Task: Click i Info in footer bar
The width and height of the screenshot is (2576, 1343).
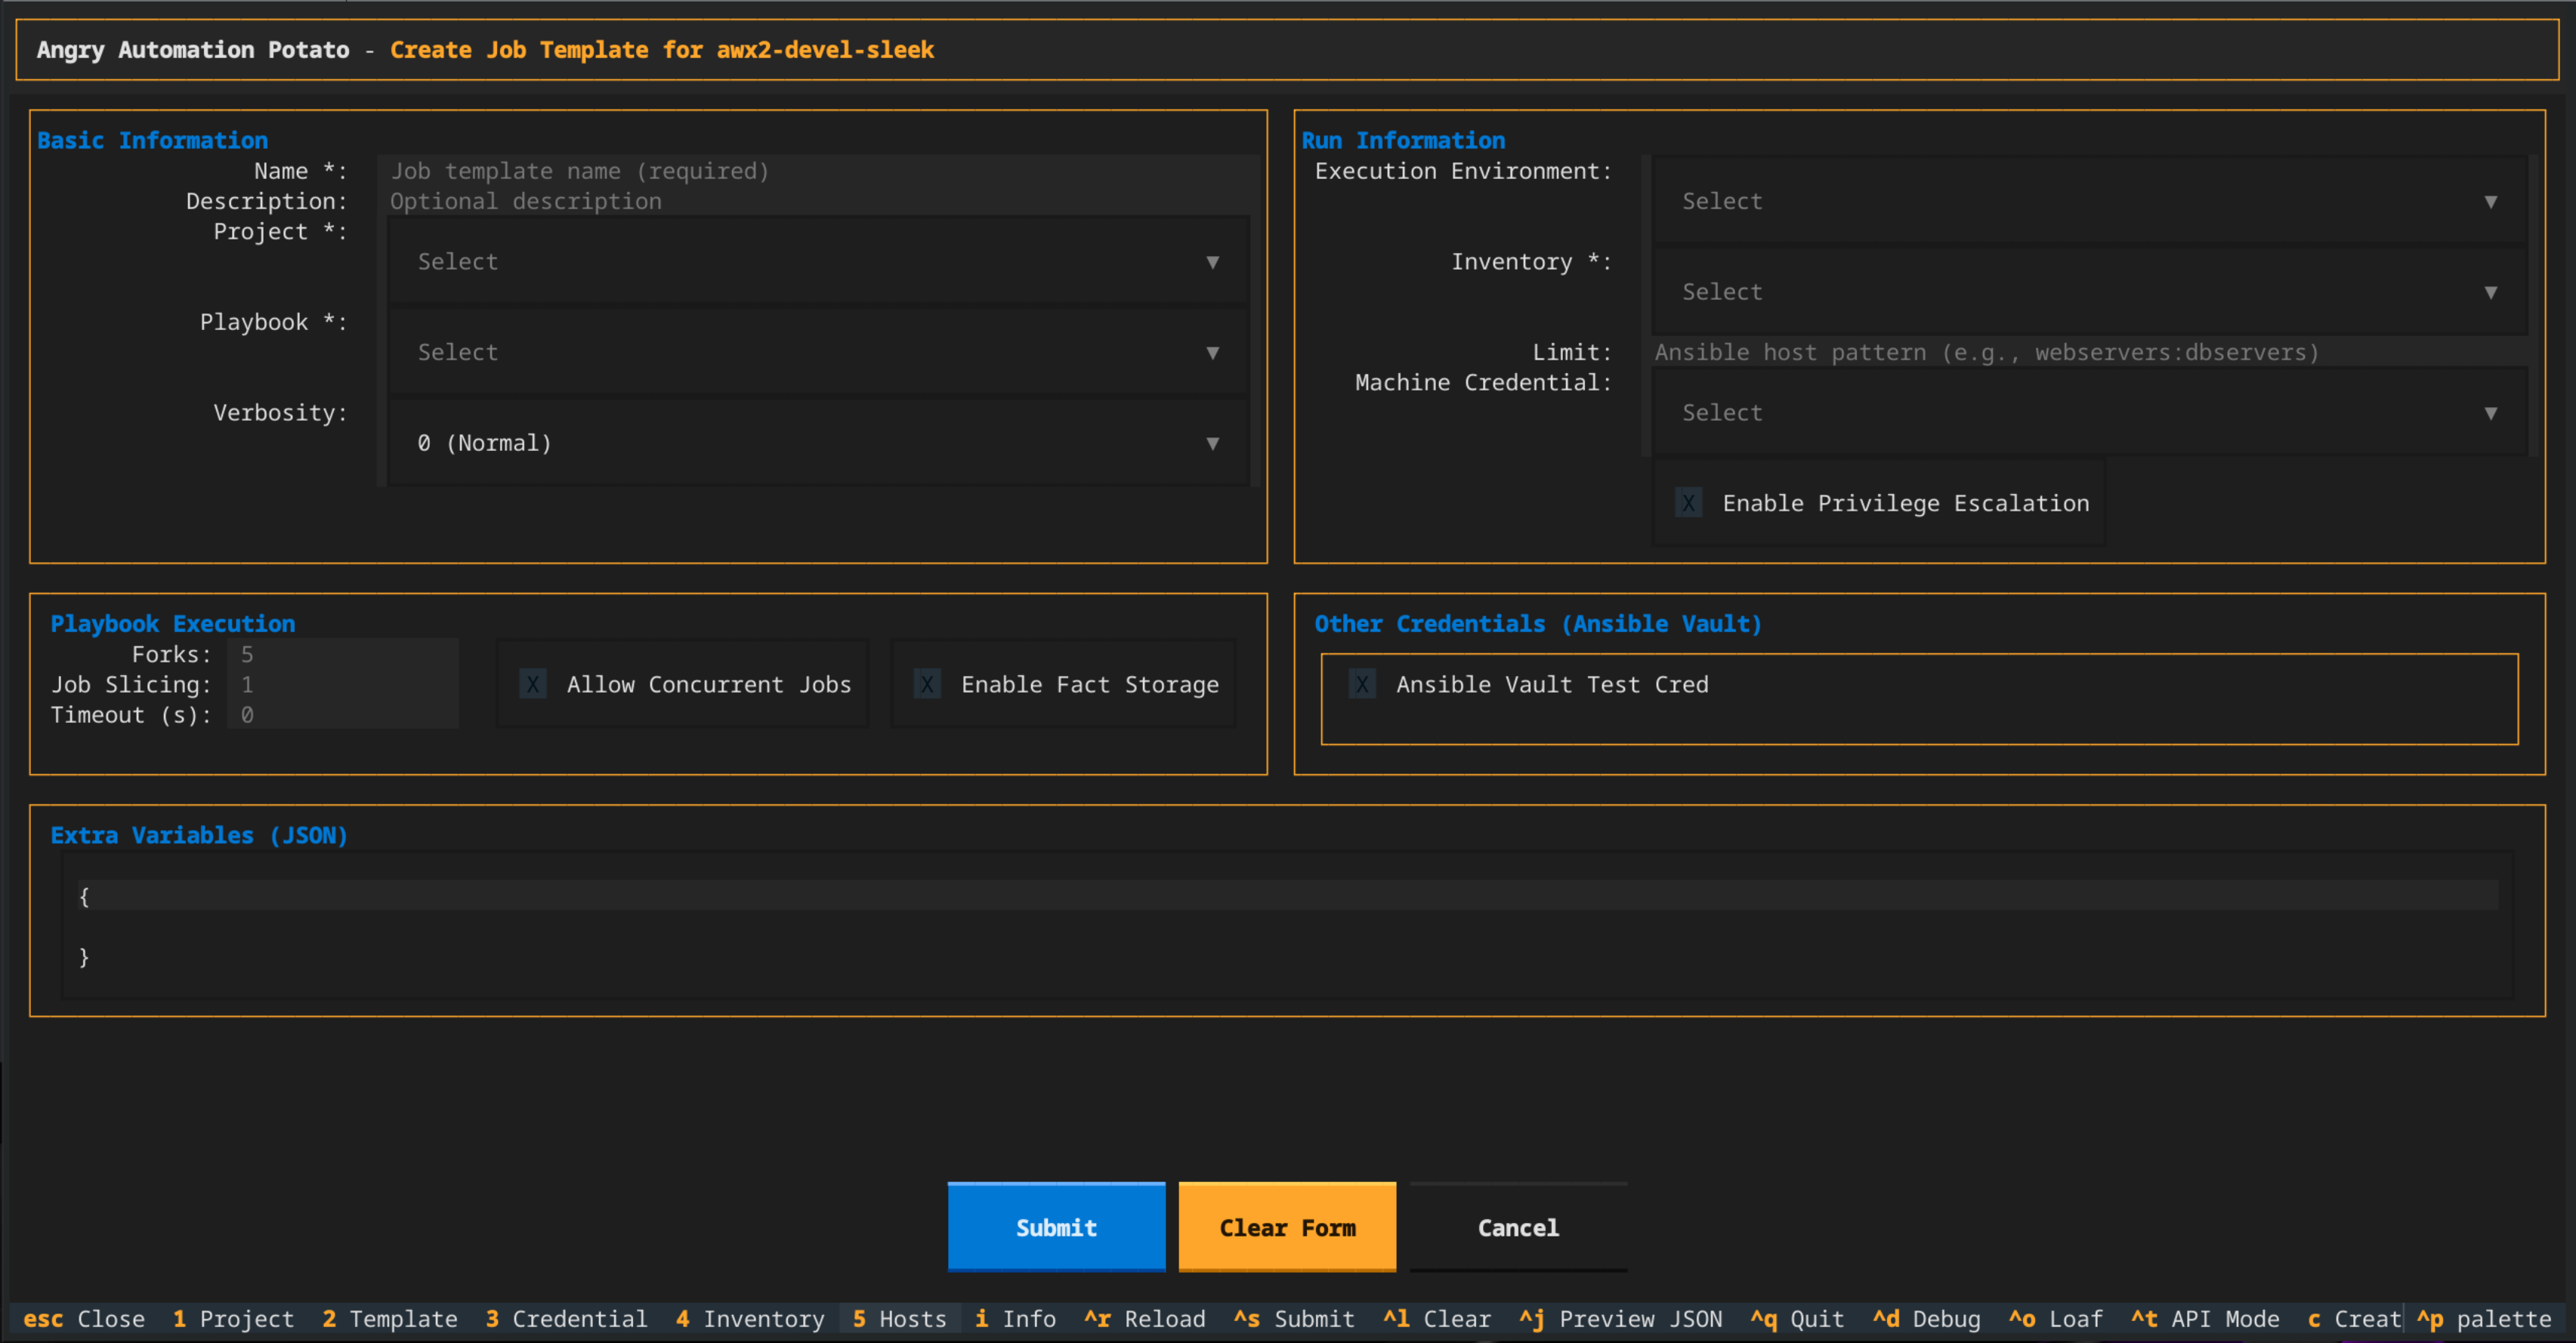Action: [x=1016, y=1319]
